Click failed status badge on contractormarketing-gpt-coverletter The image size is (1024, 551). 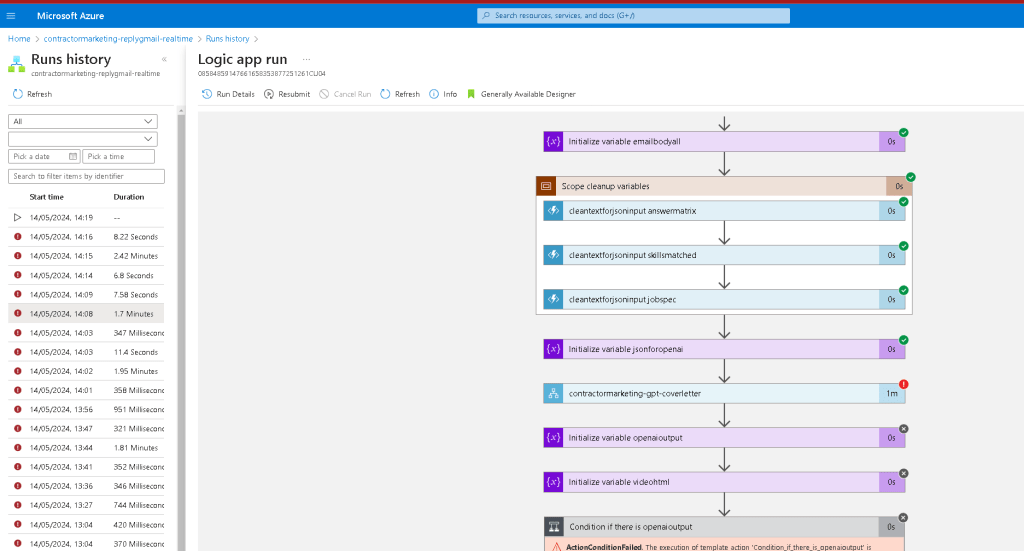(903, 385)
